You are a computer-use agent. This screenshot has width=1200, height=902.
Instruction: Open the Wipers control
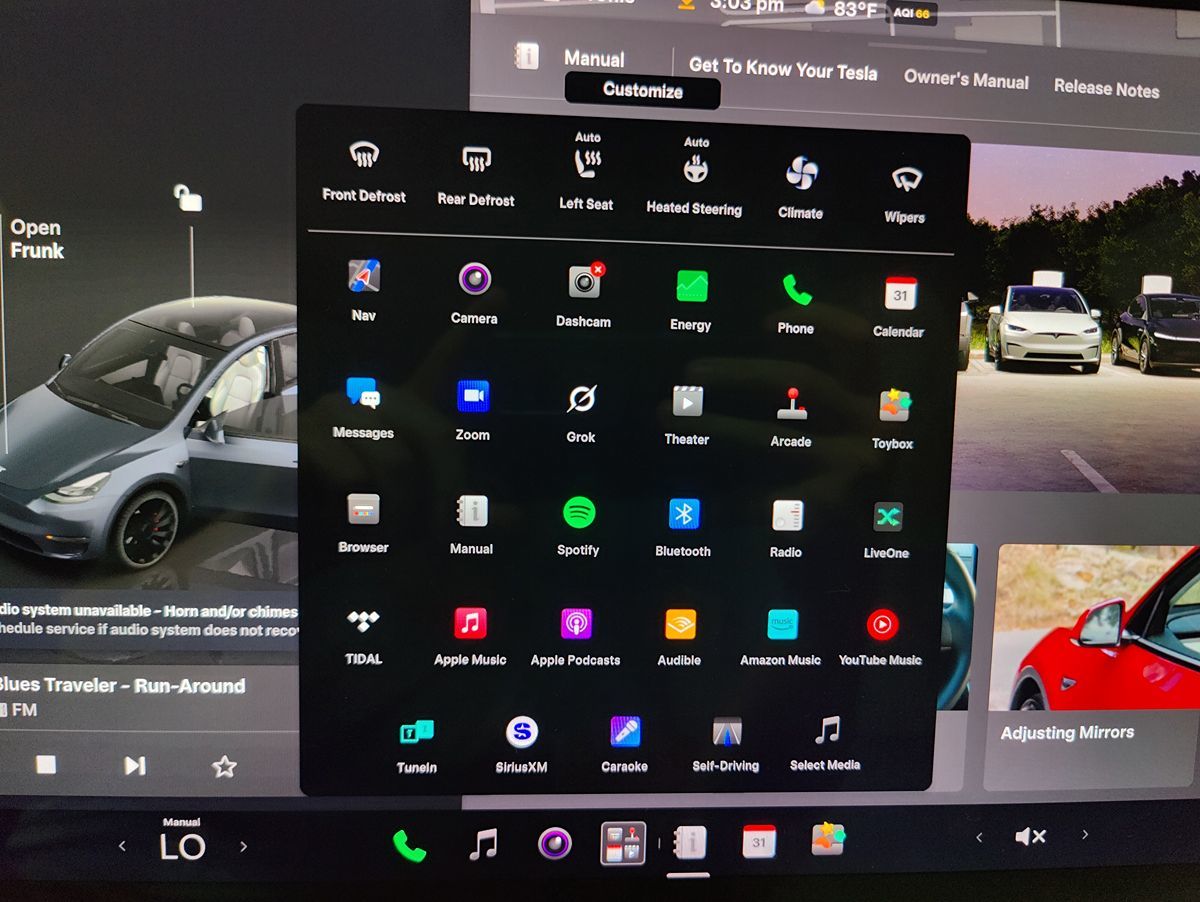click(905, 193)
